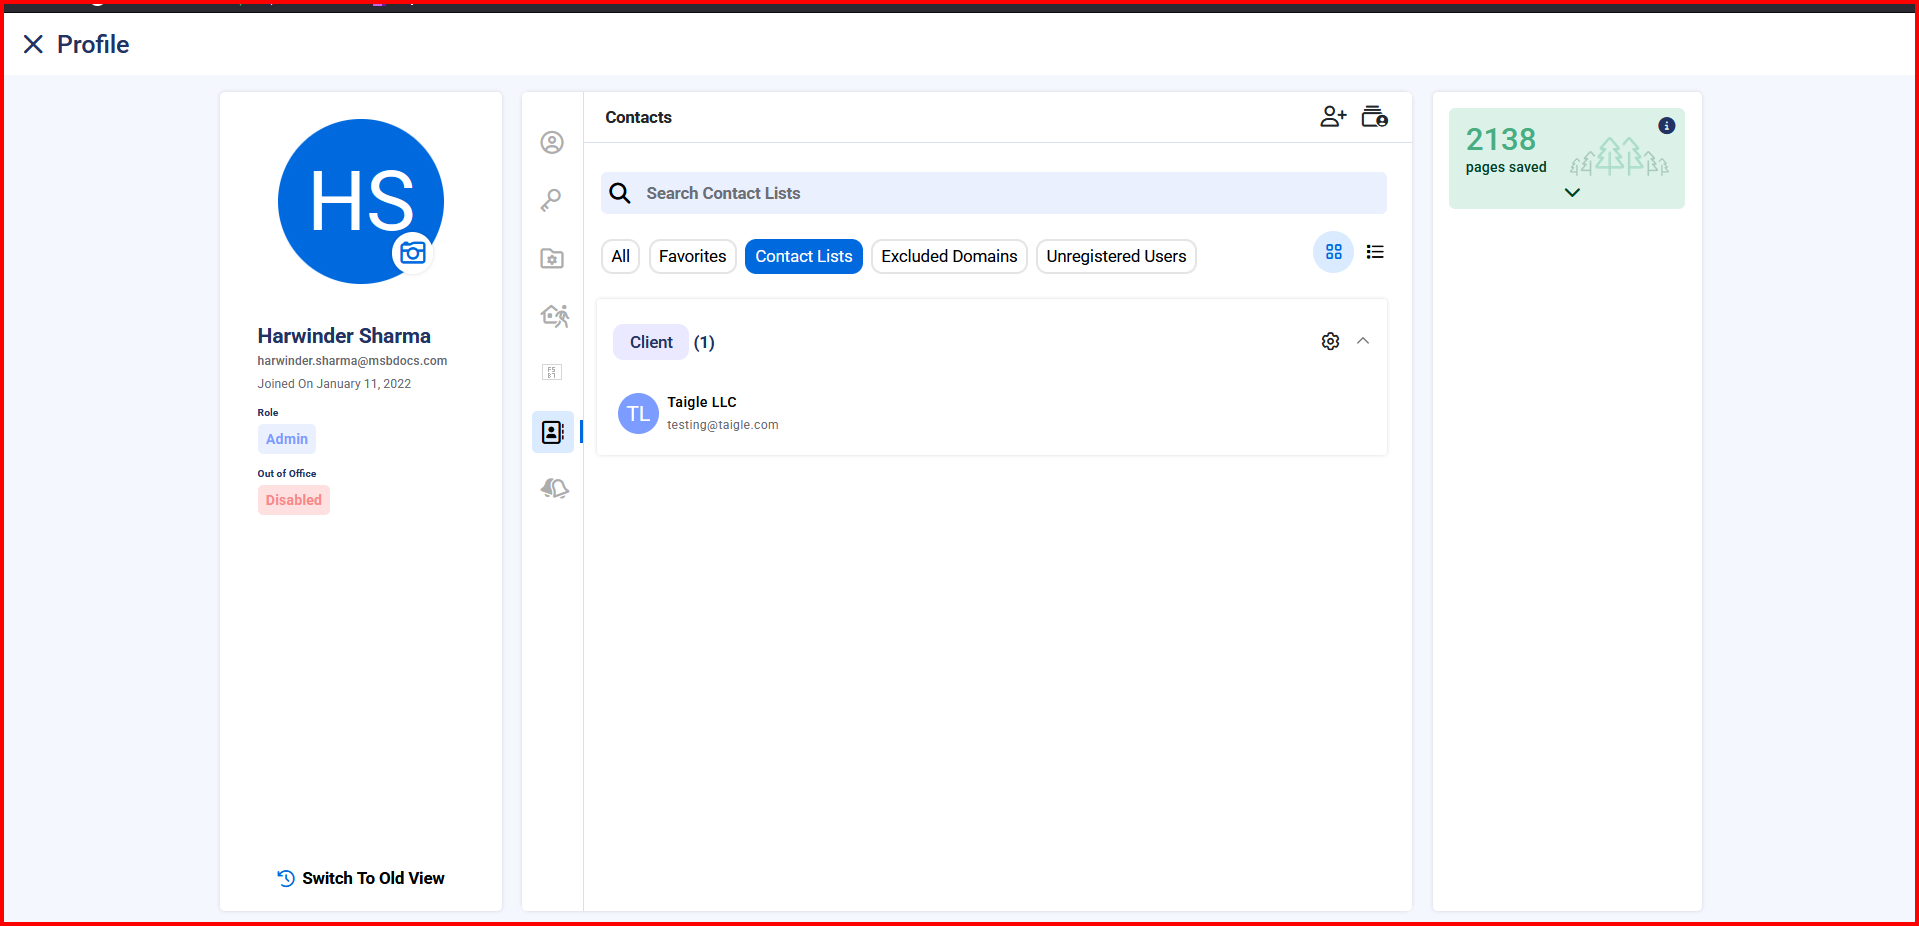Image resolution: width=1919 pixels, height=926 pixels.
Task: Open Client list settings gear
Action: pos(1330,342)
